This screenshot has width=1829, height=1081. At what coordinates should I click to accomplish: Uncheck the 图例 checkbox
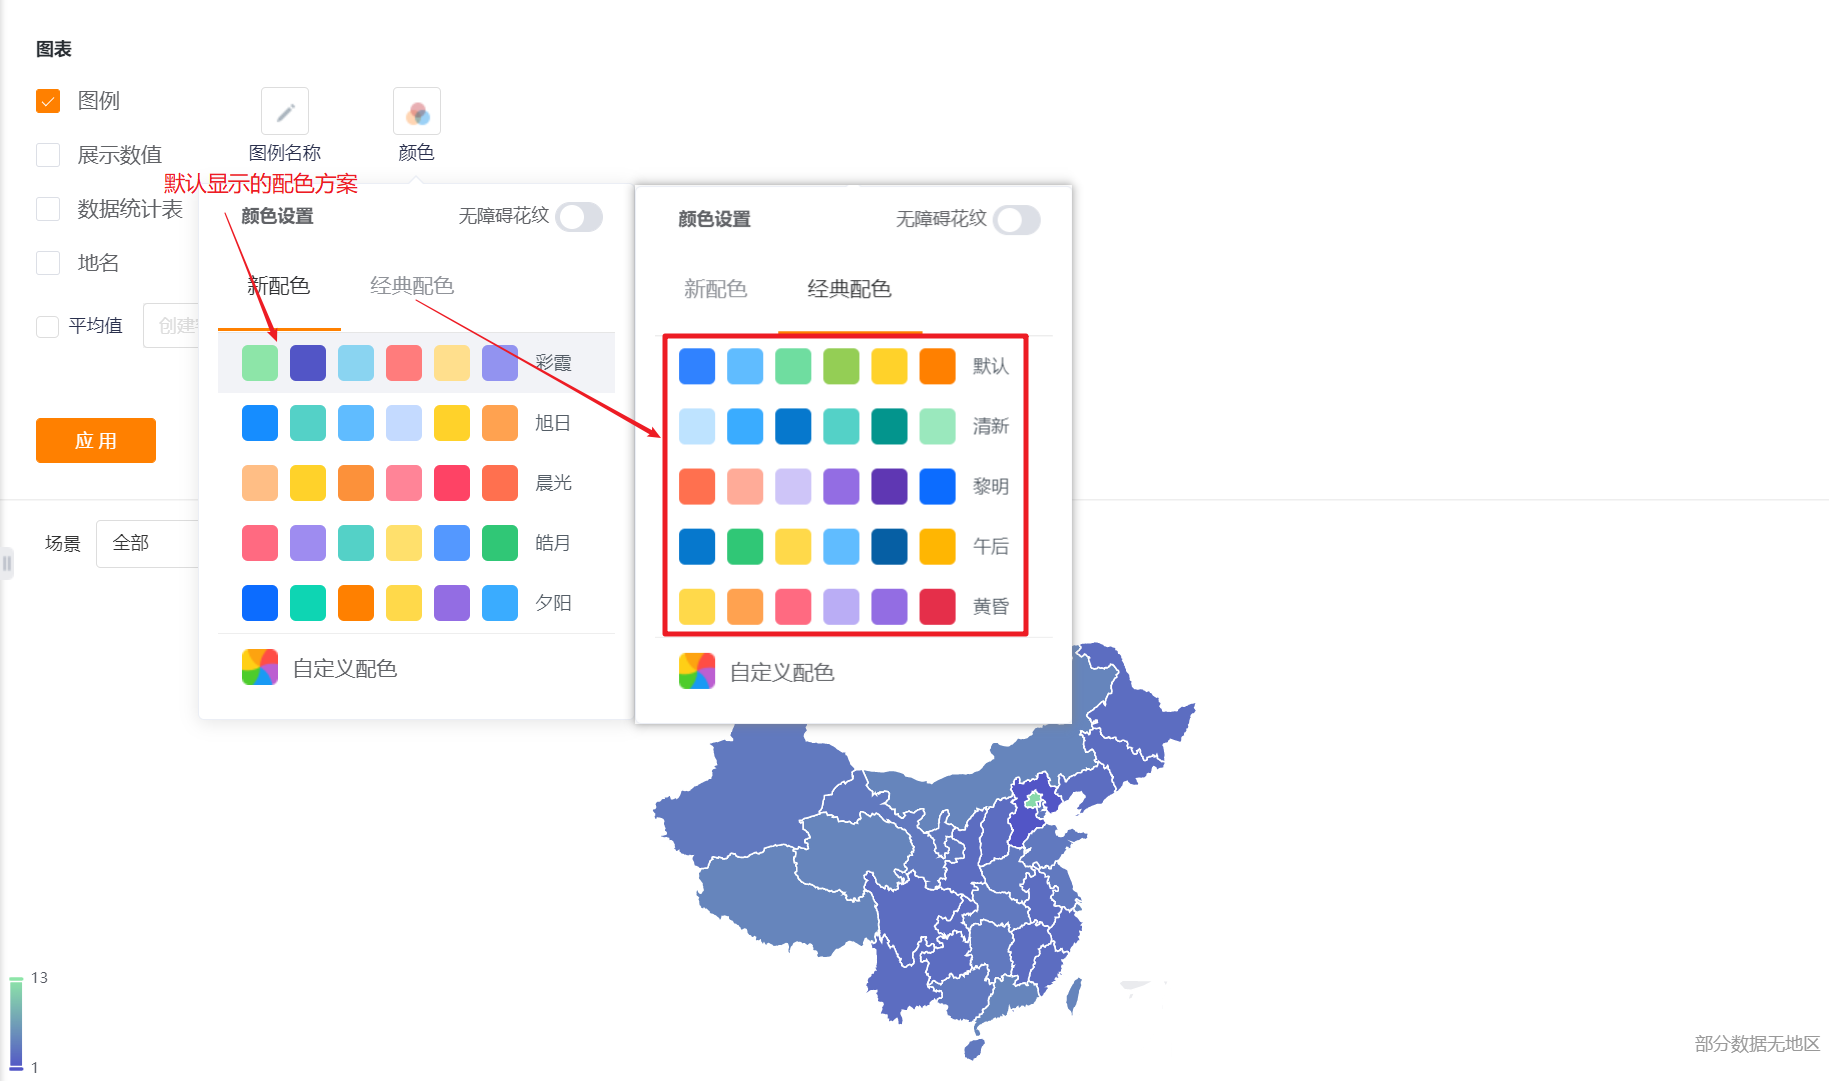(48, 101)
